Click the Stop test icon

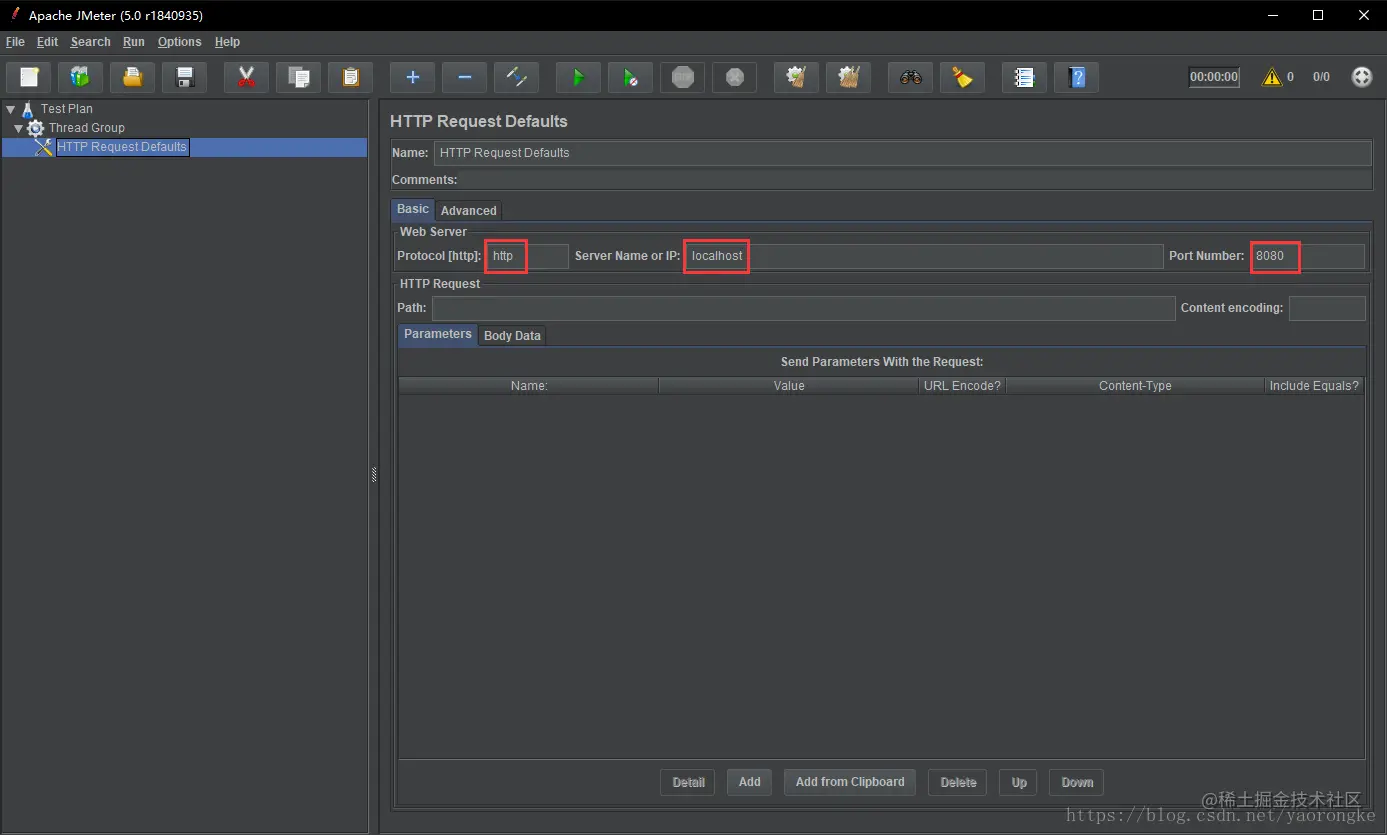point(682,77)
